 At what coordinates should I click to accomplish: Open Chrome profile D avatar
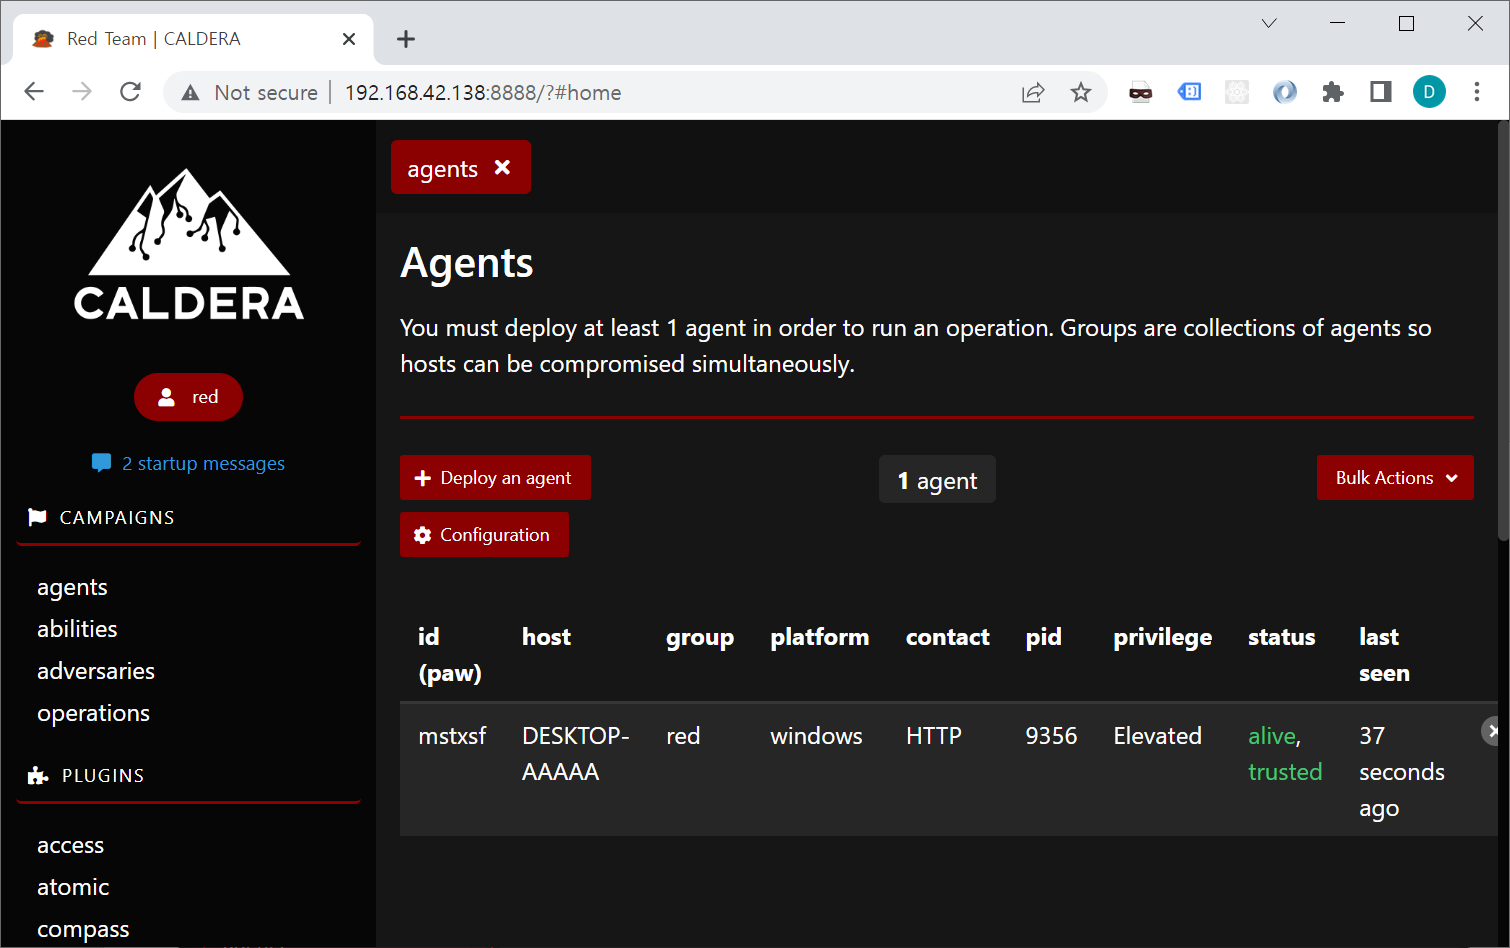pyautogui.click(x=1429, y=92)
